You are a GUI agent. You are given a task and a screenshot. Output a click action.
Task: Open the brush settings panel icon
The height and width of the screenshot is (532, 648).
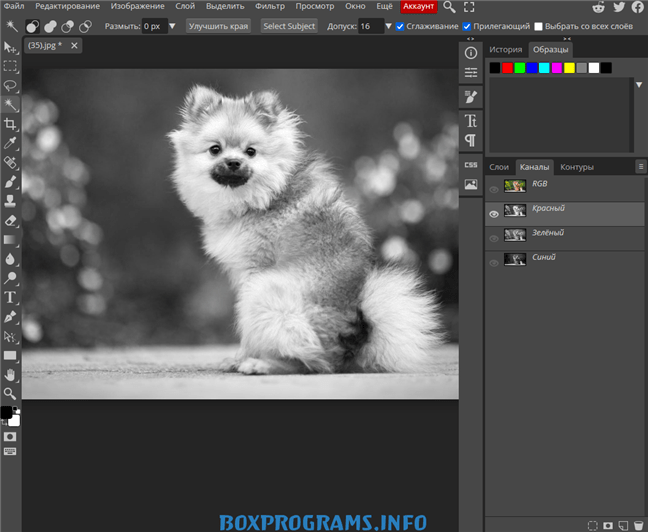pyautogui.click(x=471, y=97)
